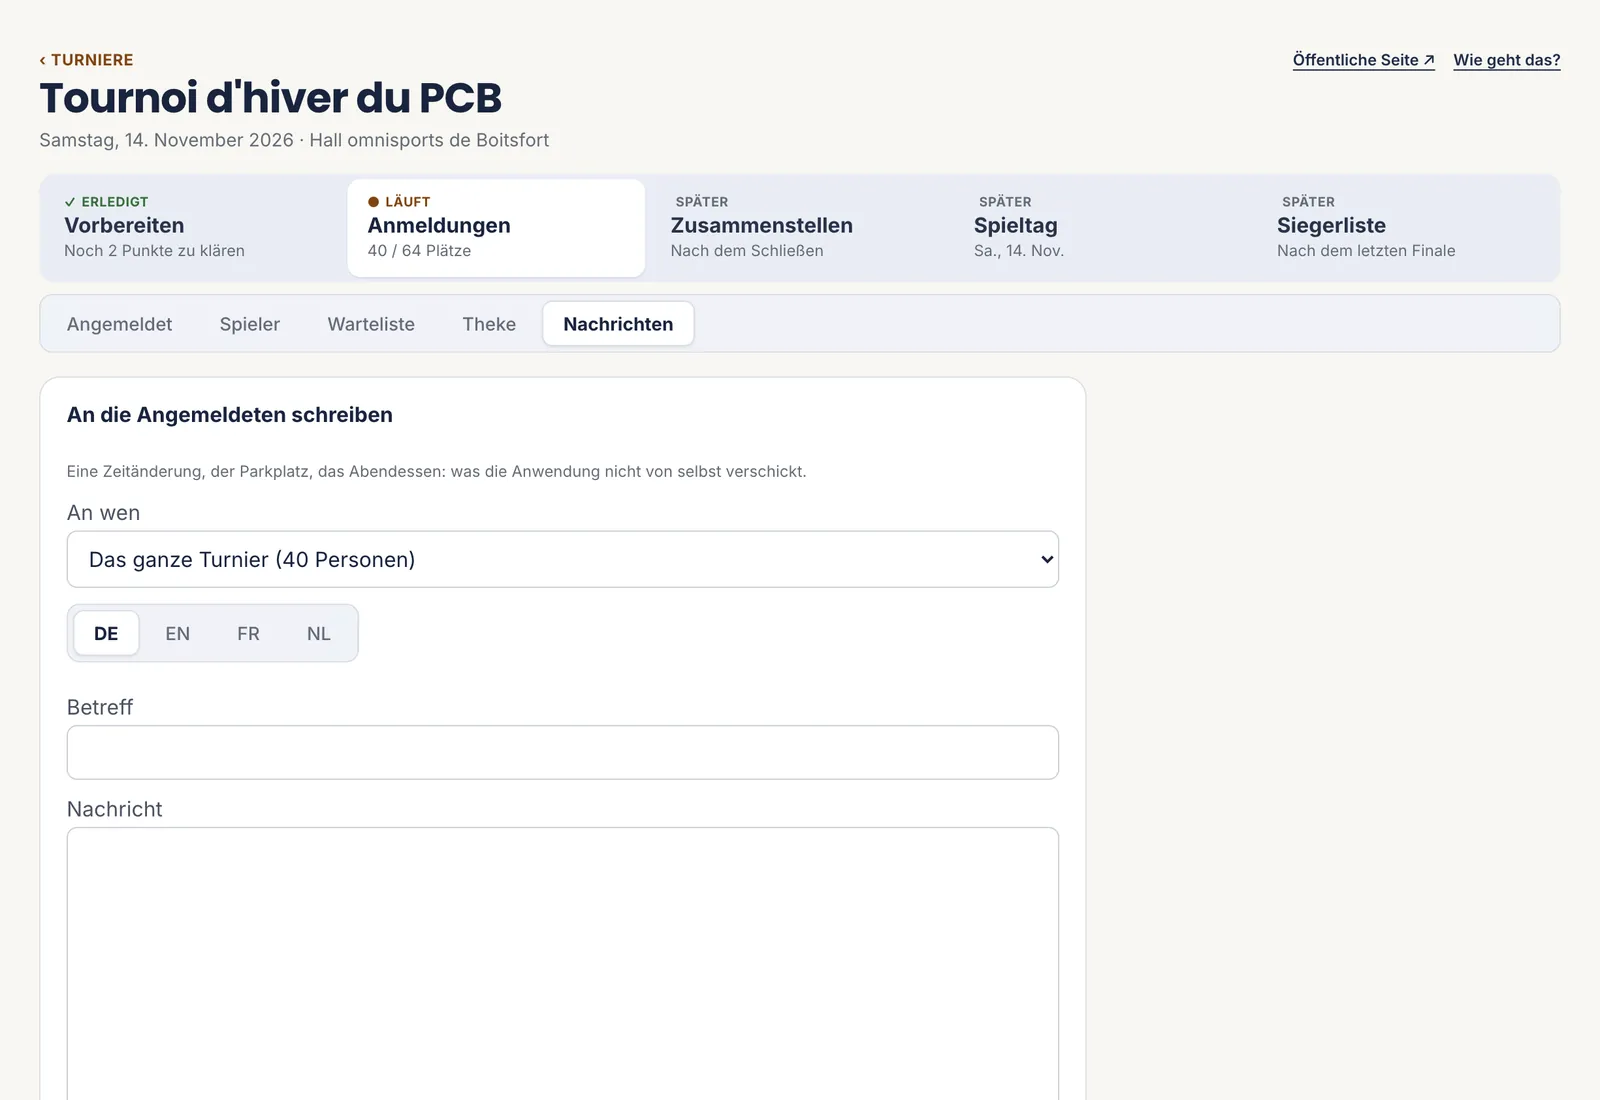Open the Vorbereiten step
Viewport: 1600px width, 1100px height.
193,228
